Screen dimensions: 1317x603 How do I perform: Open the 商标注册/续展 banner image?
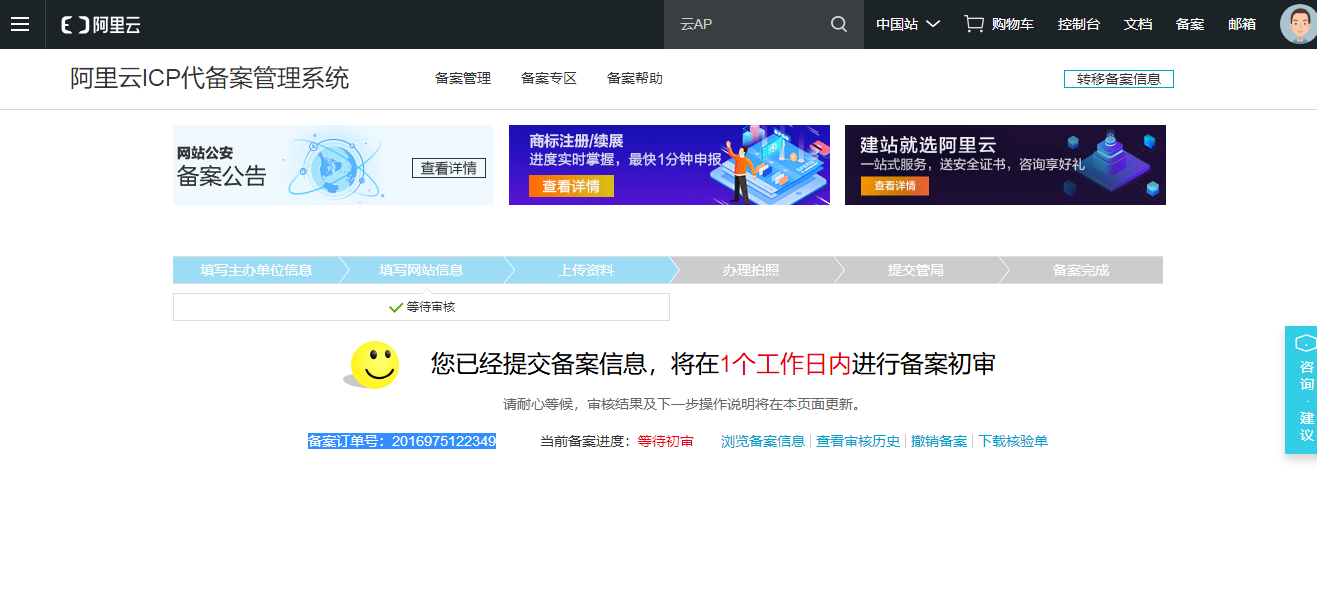tap(669, 165)
